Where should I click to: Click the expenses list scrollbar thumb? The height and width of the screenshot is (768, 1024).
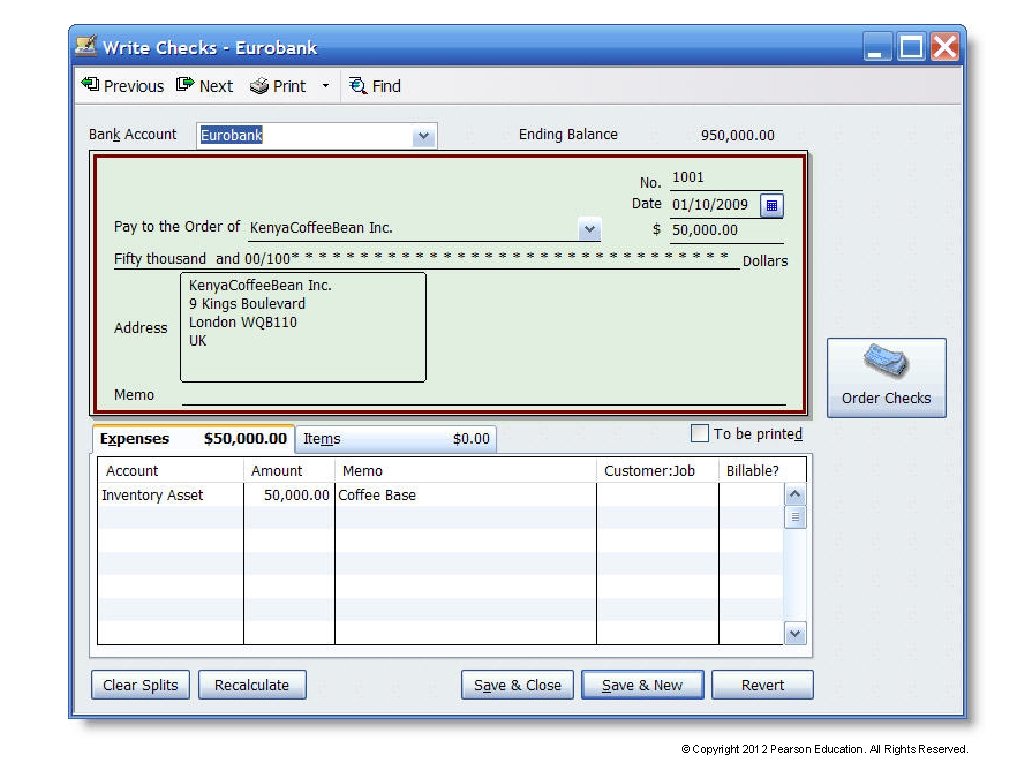[x=795, y=517]
